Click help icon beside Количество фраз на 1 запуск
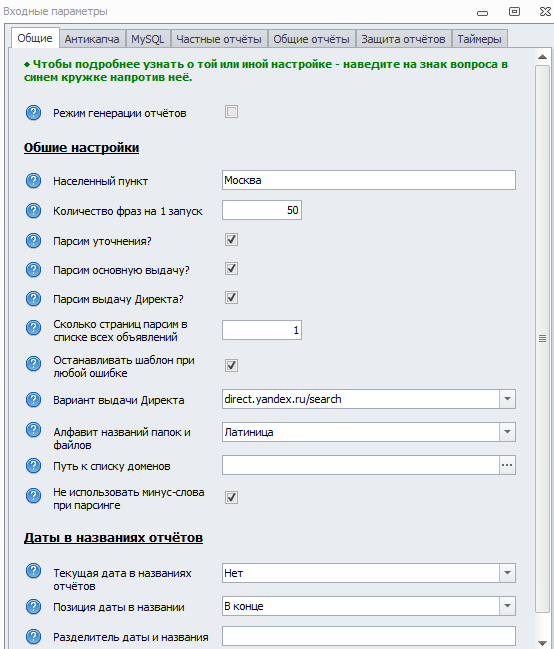 pos(33,210)
